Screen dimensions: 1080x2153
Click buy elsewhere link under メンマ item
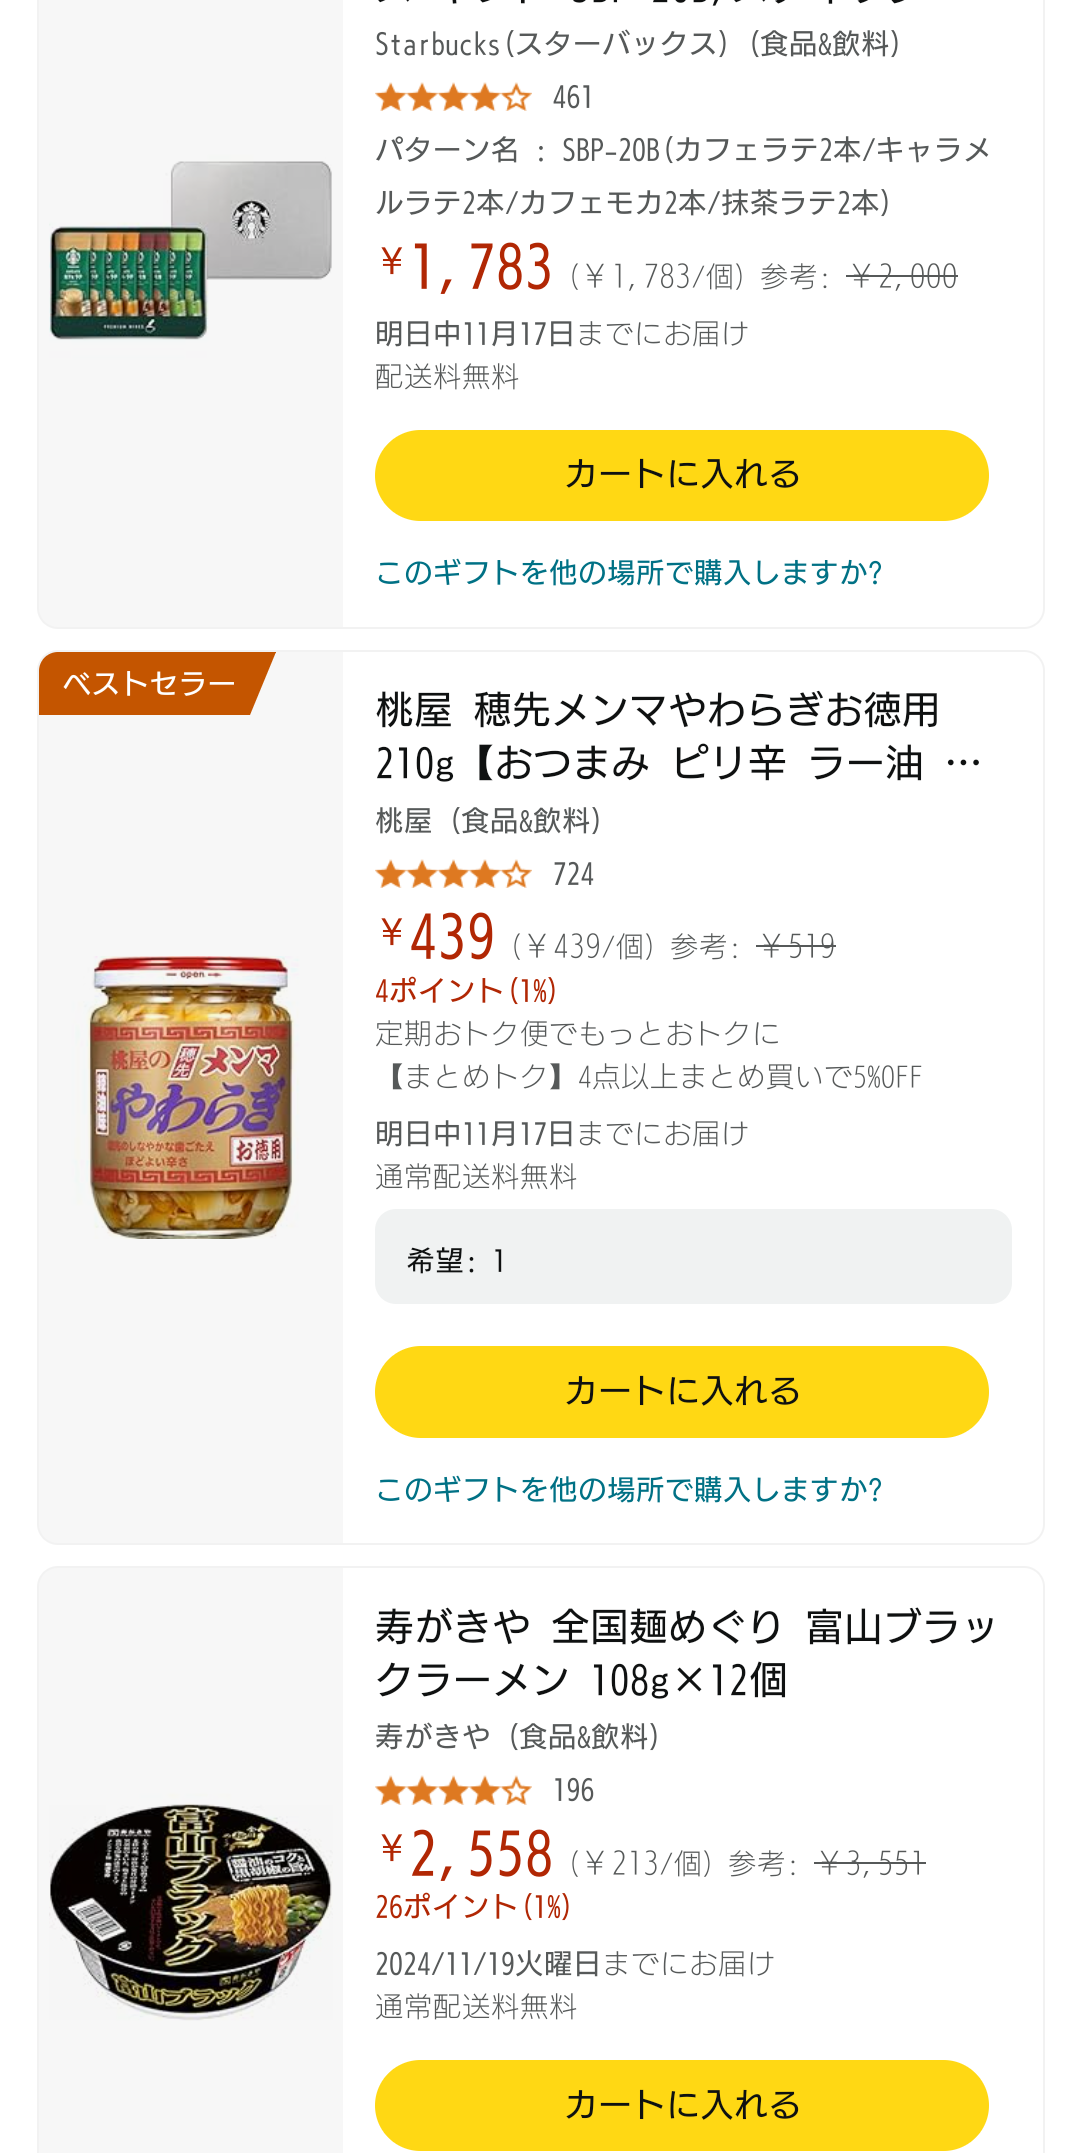[x=628, y=1489]
